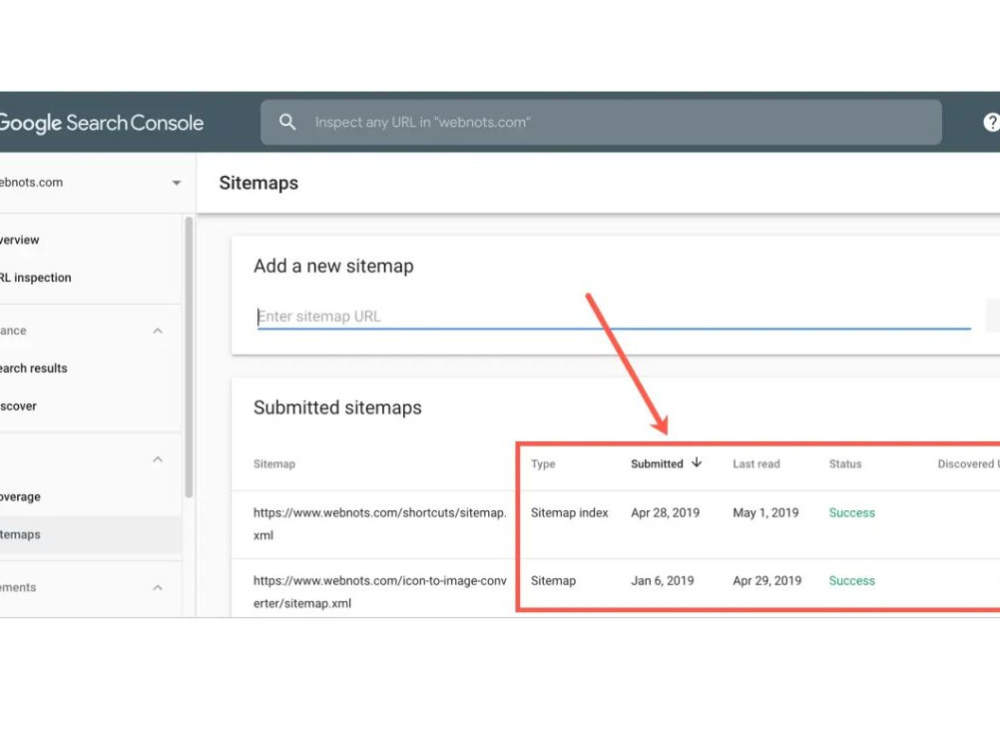Viewport: 1000px width, 750px height.
Task: Collapse the Enhancements section chevron
Action: click(158, 587)
